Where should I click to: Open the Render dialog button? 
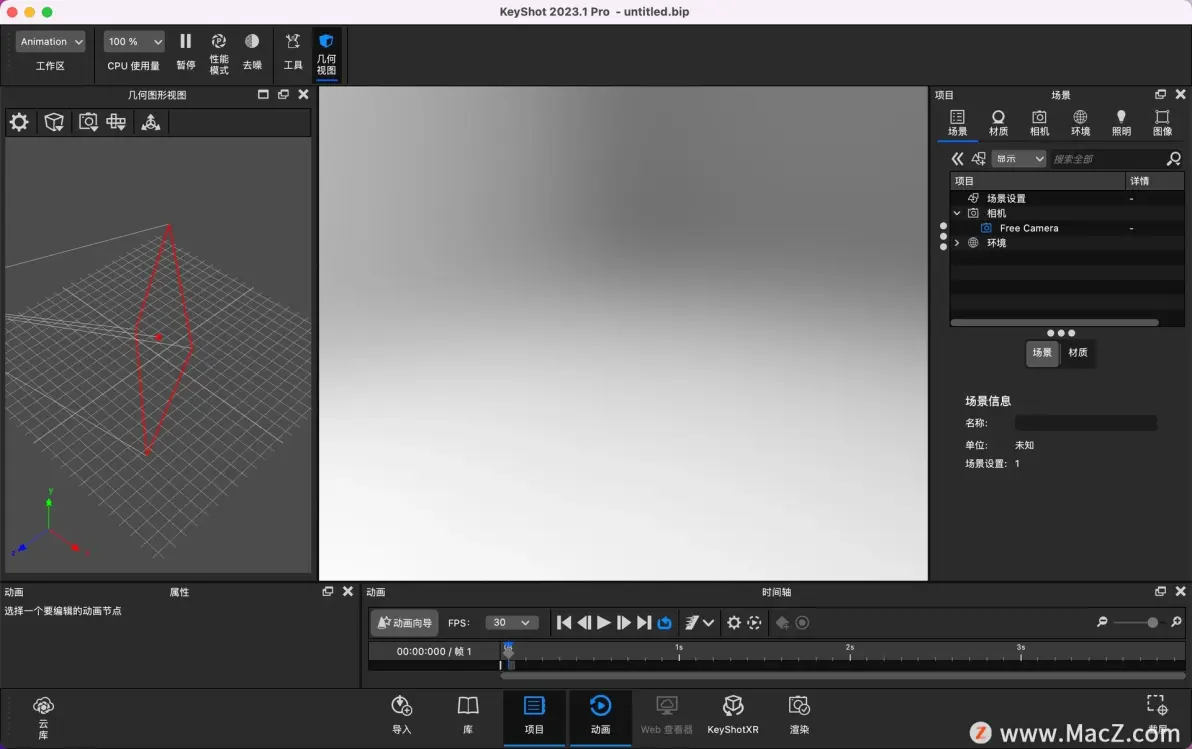(799, 716)
